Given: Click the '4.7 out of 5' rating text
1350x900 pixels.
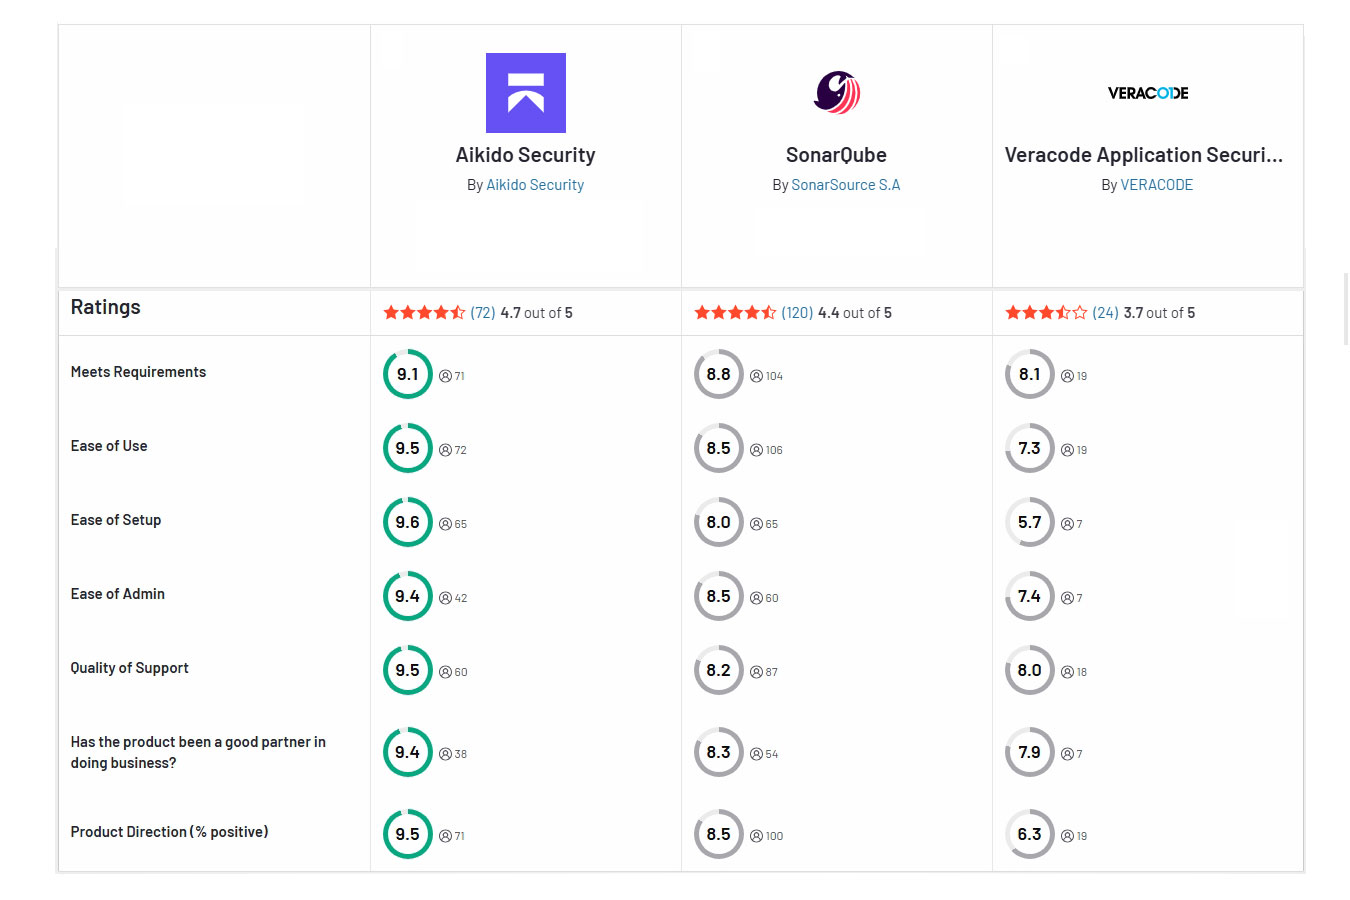Looking at the screenshot, I should click(x=537, y=313).
